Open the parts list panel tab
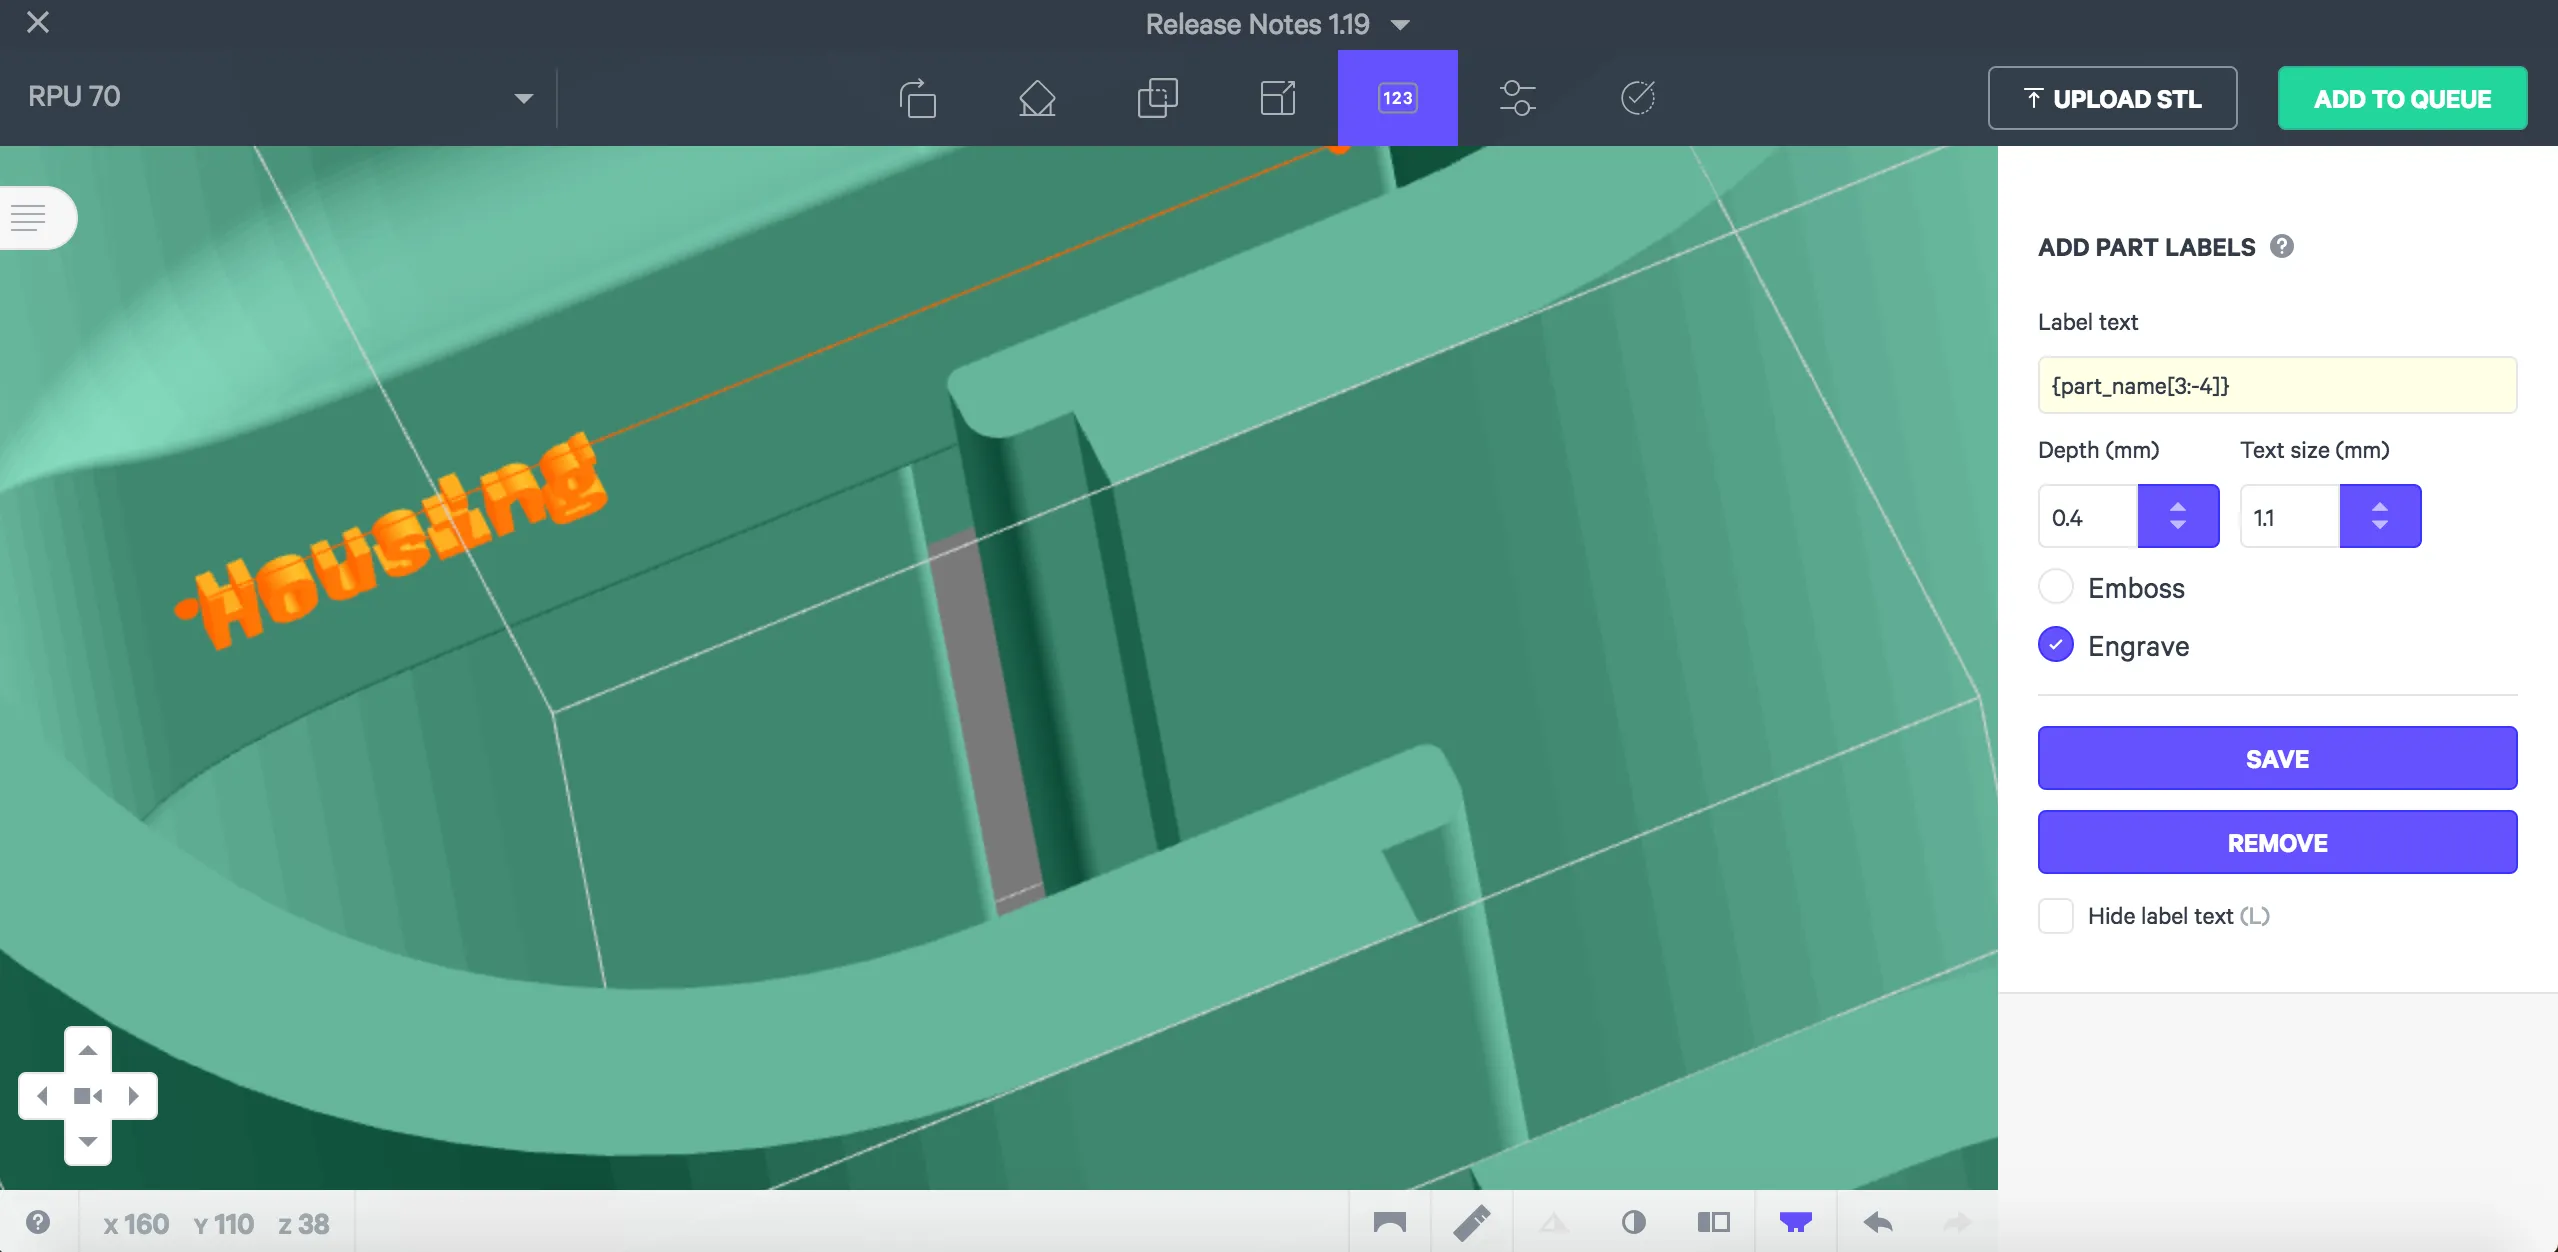Viewport: 2558px width, 1252px height. 37,217
